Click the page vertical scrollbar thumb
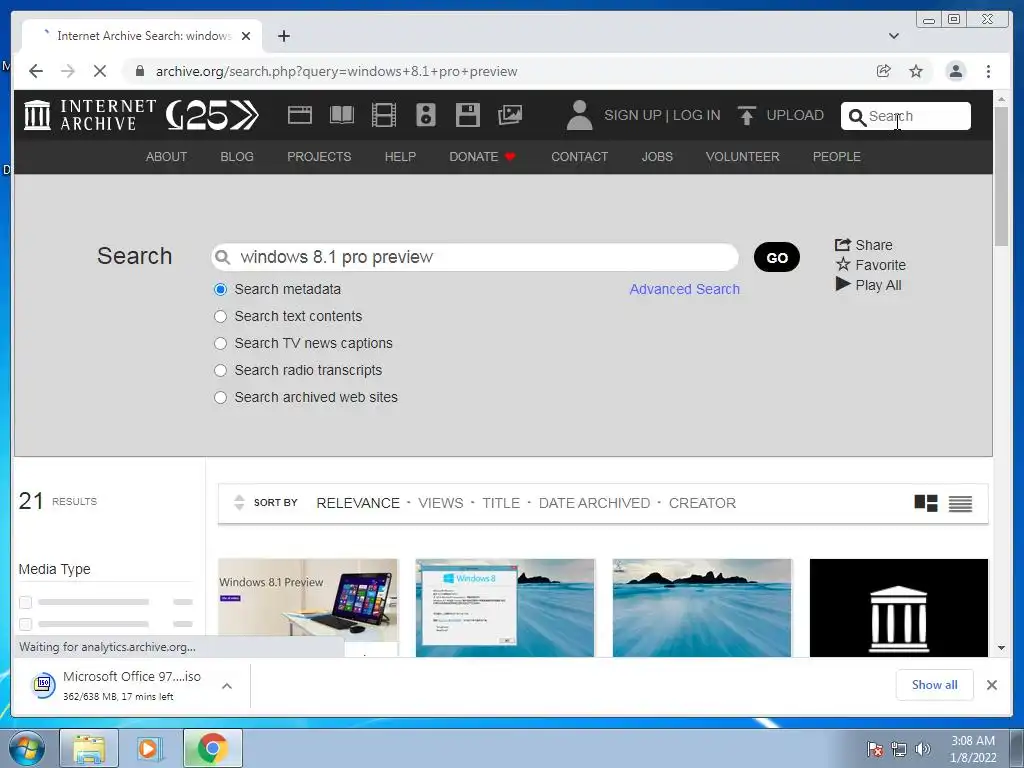This screenshot has height=768, width=1024. click(1001, 175)
